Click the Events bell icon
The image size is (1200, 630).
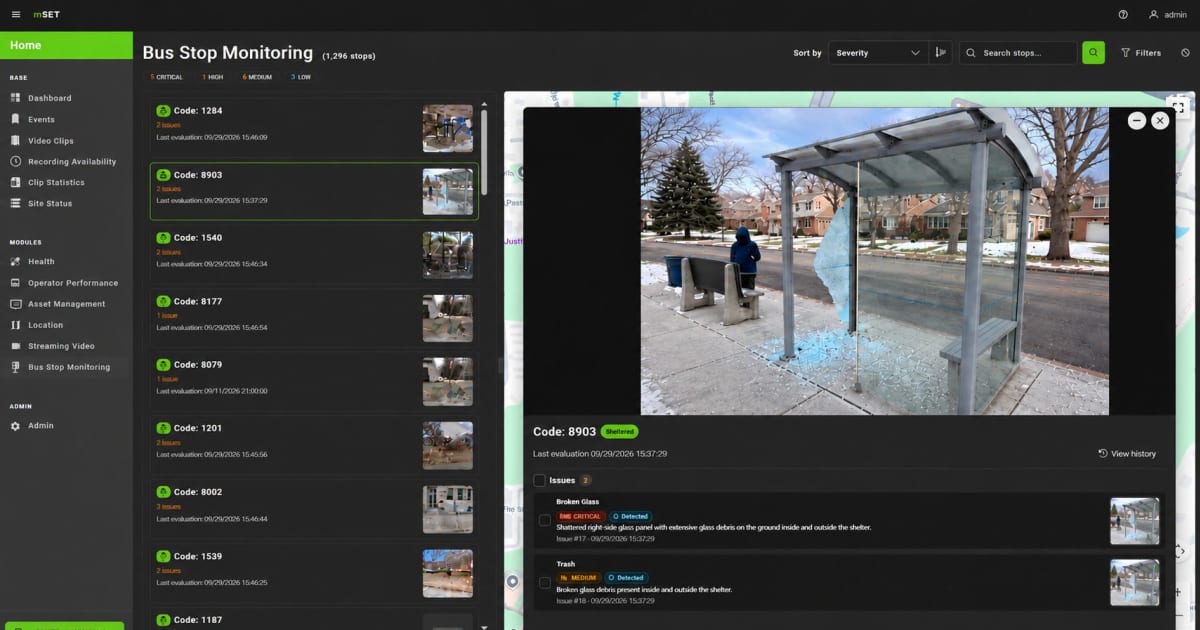[x=16, y=119]
